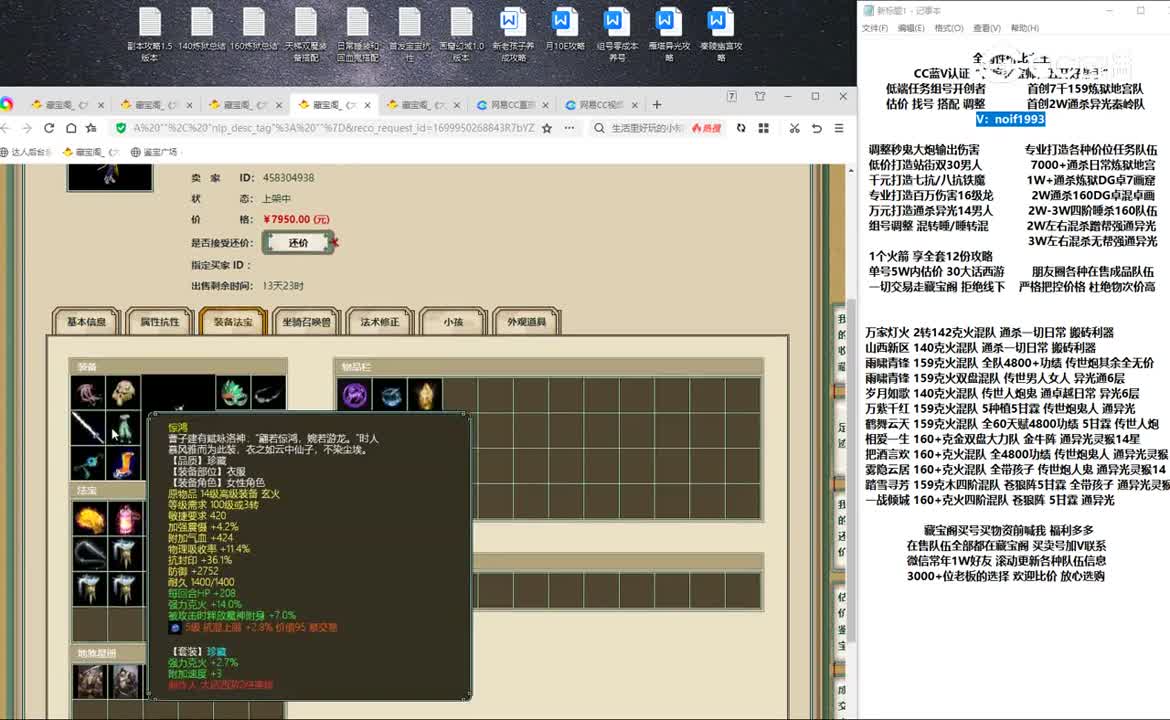1170x720 pixels.
Task: Open the 鉴宝广场 bookmark
Action: [x=154, y=152]
